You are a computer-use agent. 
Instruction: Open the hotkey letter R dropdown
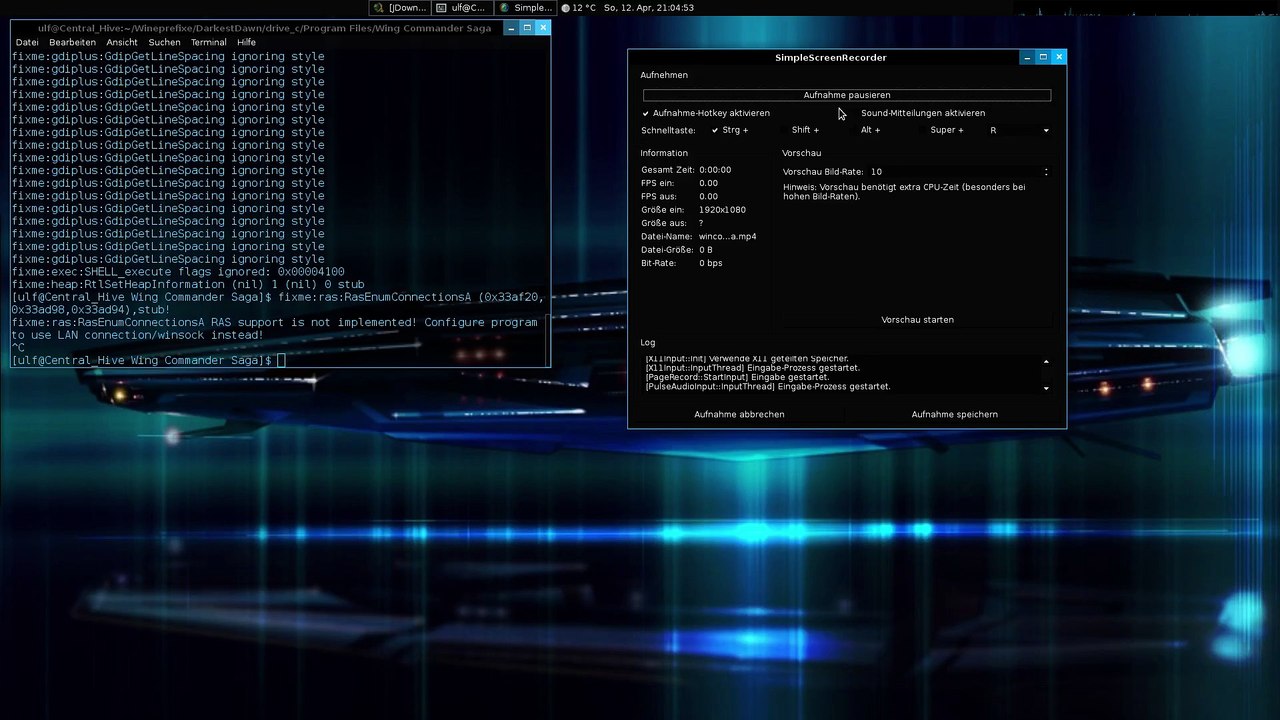click(1019, 130)
